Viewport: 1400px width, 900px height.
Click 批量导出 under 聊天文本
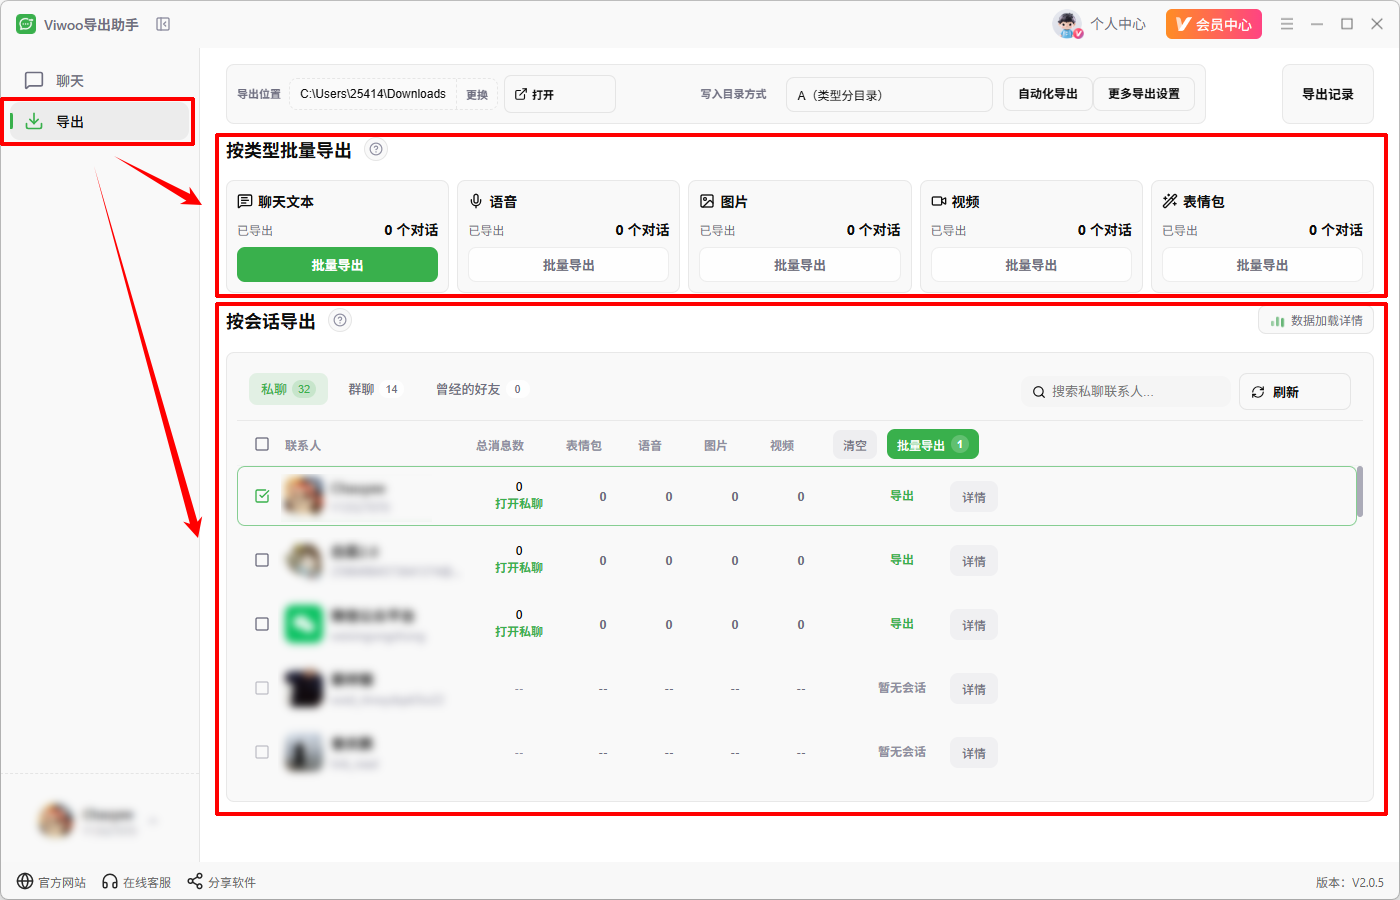coord(337,265)
